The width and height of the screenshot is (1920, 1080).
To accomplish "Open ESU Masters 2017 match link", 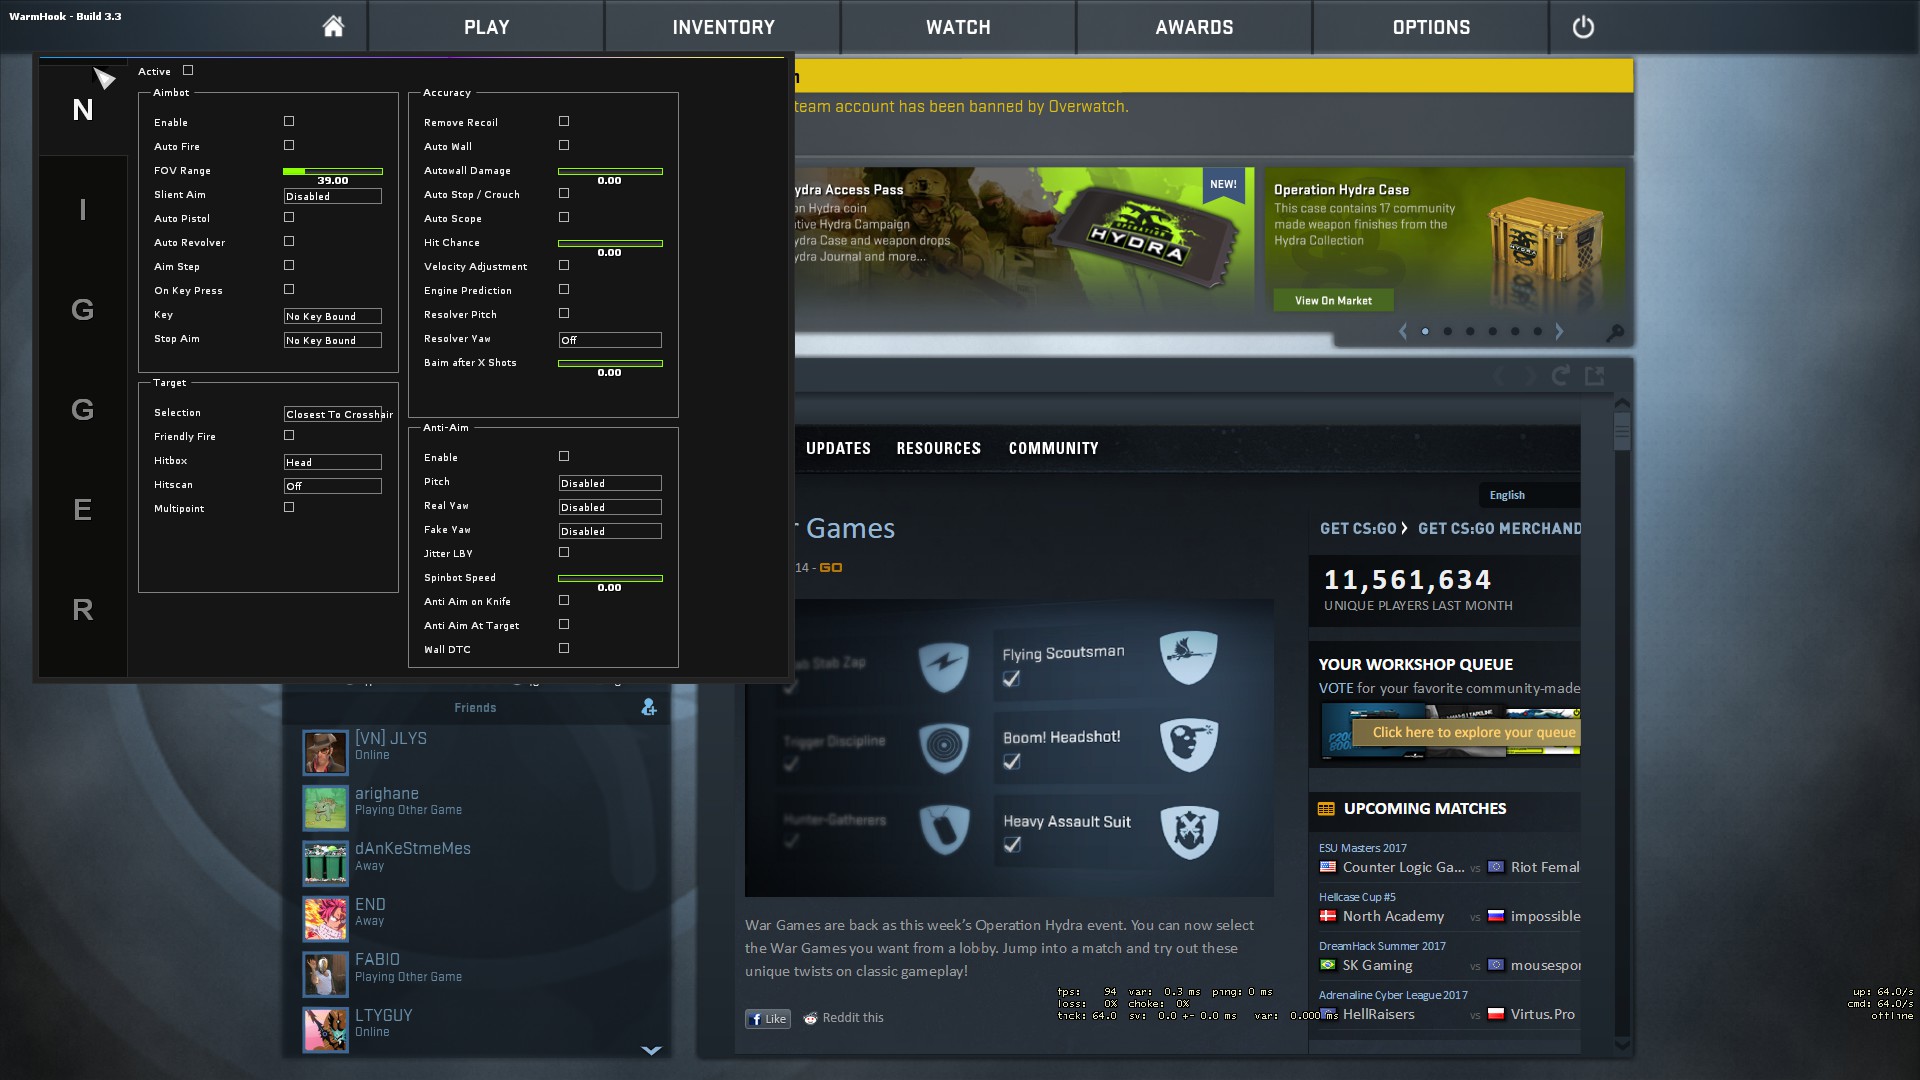I will [1362, 848].
